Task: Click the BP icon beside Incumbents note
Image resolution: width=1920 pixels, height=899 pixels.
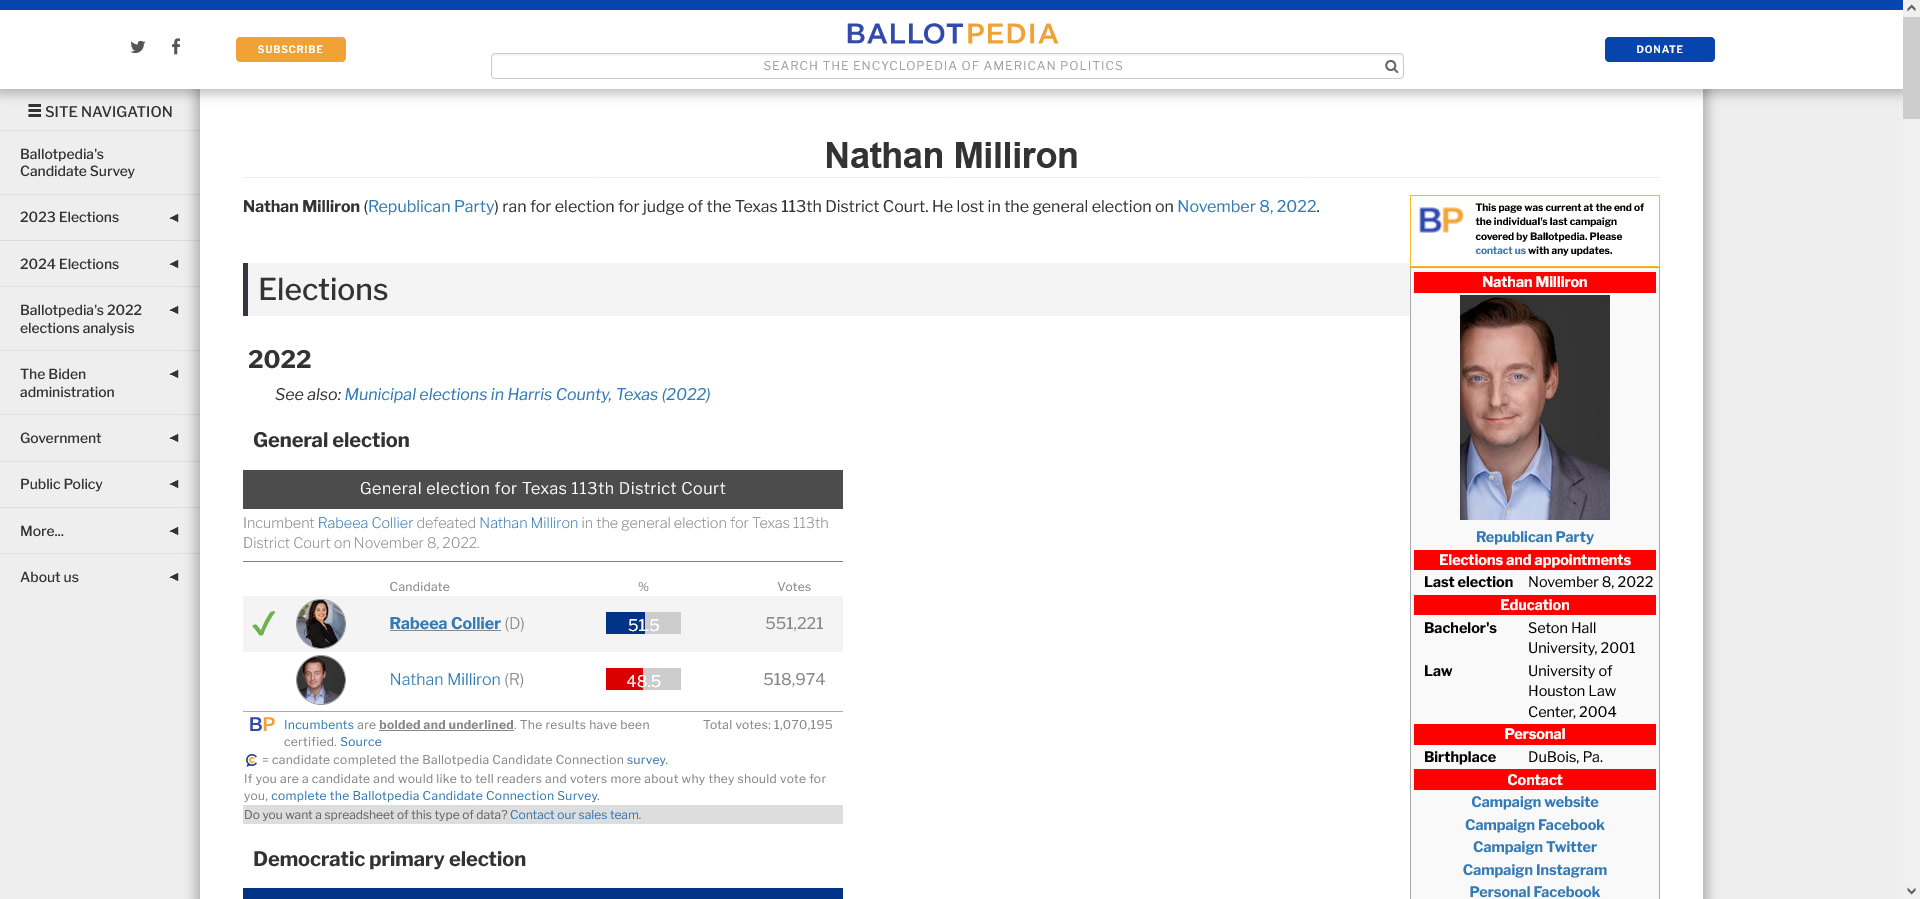Action: [x=262, y=725]
